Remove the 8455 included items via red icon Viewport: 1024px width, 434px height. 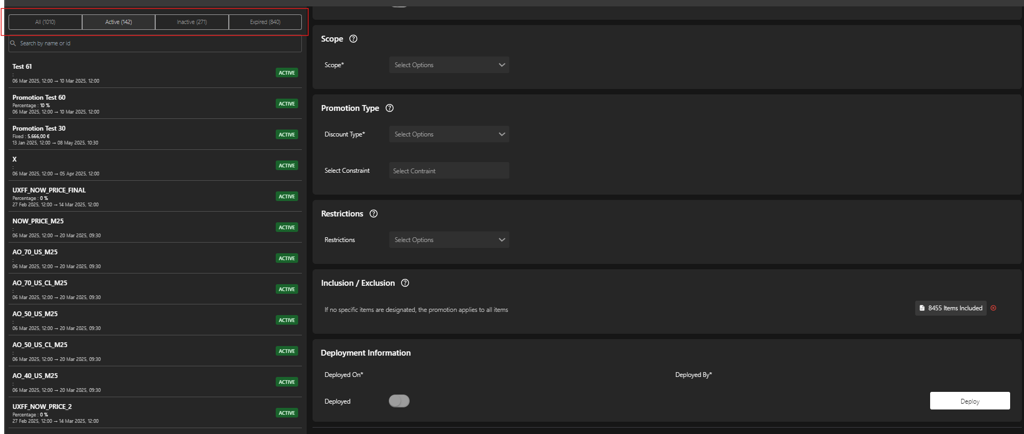(993, 308)
